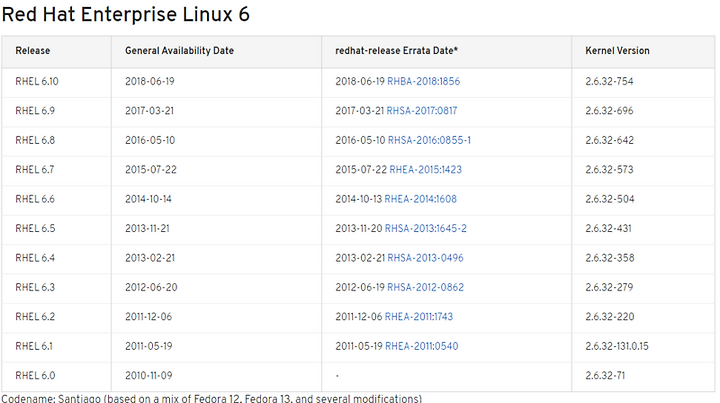Open the RHSA-2016:0855-1 errata link
This screenshot has width=720, height=403.
point(429,140)
